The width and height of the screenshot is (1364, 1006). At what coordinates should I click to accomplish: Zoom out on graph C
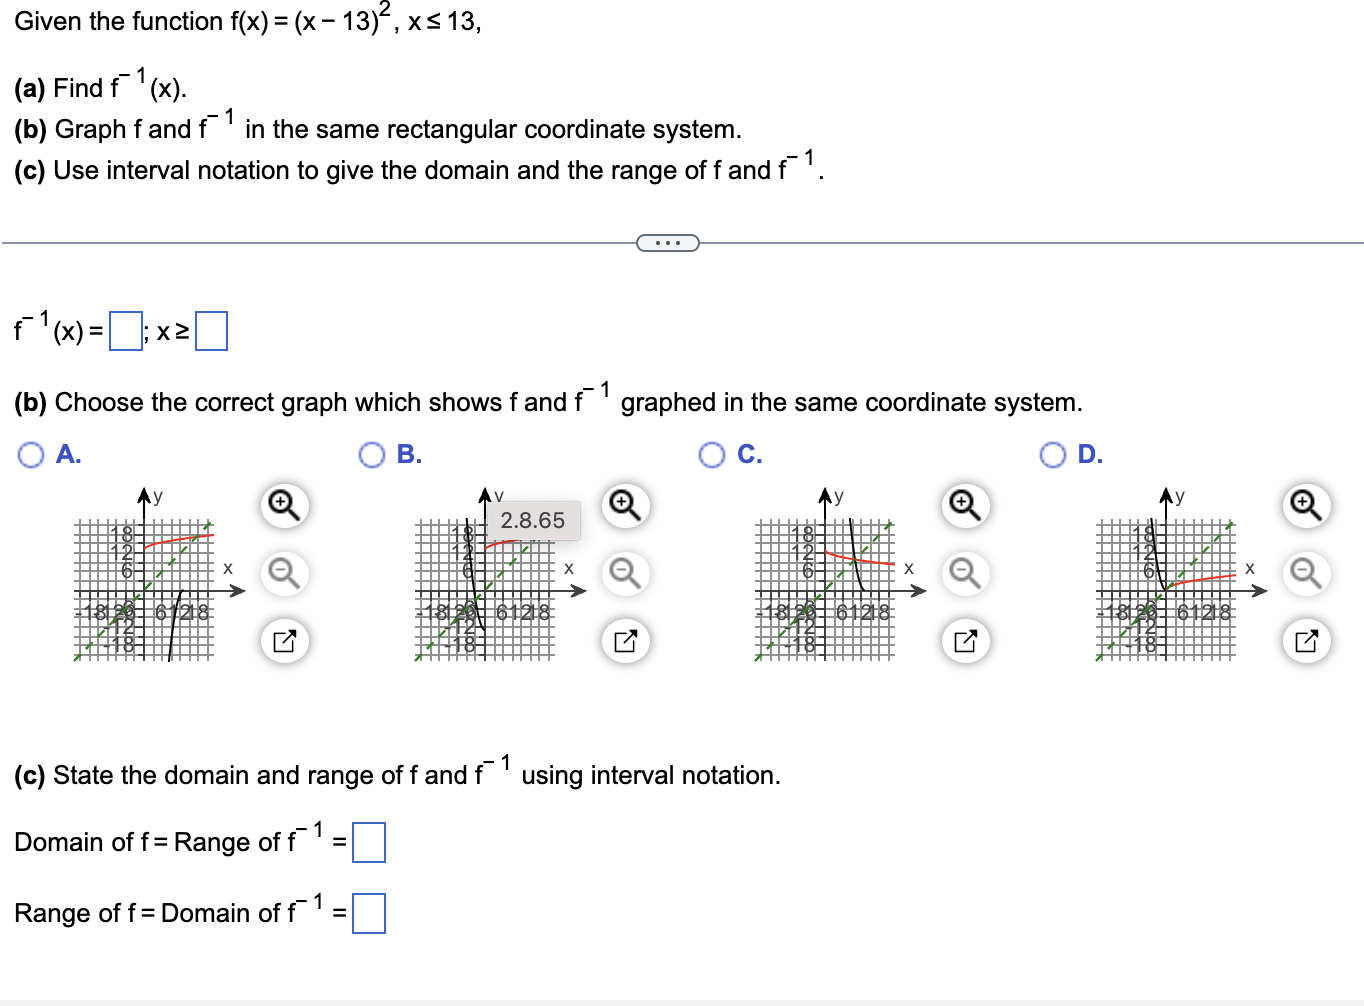pos(964,574)
